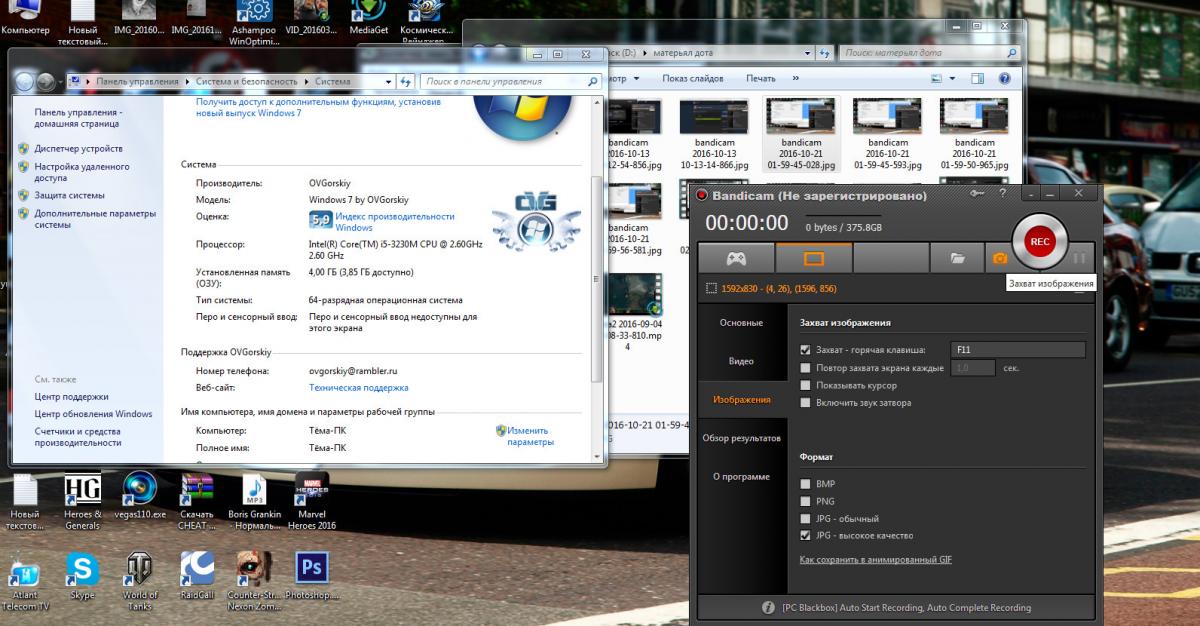1200x626 pixels.
Task: Select the game recording mode gamepad icon
Action: pyautogui.click(x=736, y=258)
